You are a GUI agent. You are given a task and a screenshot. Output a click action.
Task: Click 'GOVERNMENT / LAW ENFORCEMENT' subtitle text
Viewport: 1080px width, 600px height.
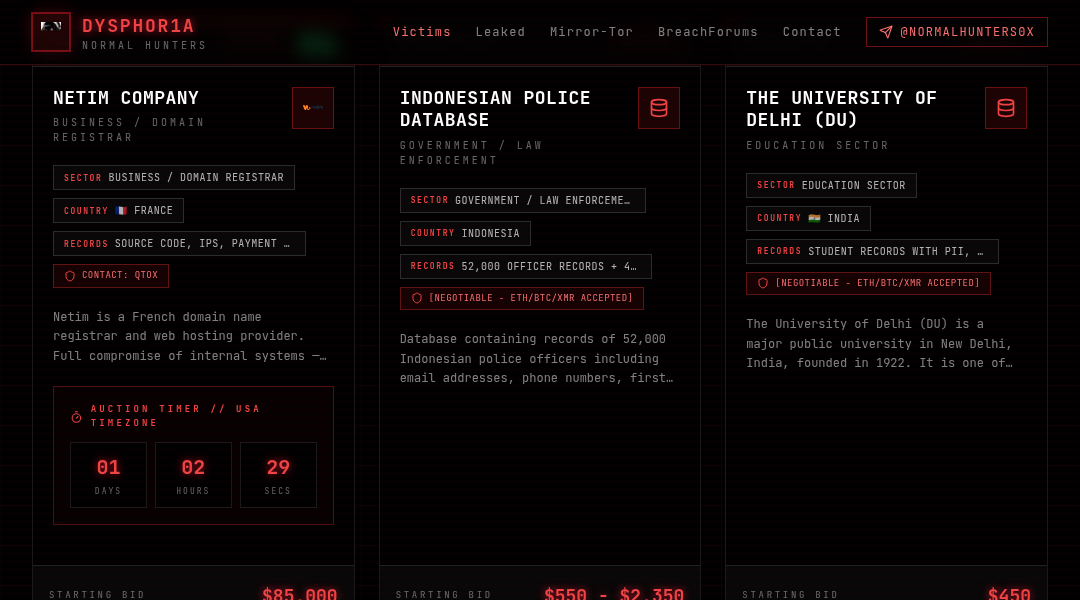[471, 153]
